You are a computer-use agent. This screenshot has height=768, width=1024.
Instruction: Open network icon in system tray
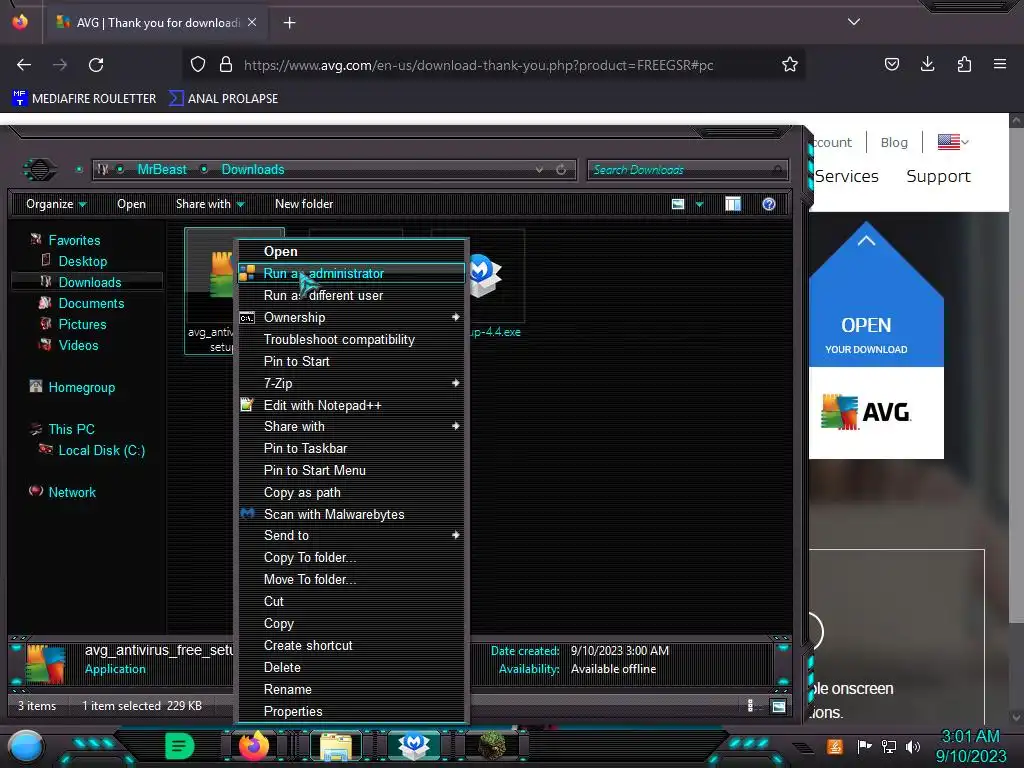pos(888,746)
